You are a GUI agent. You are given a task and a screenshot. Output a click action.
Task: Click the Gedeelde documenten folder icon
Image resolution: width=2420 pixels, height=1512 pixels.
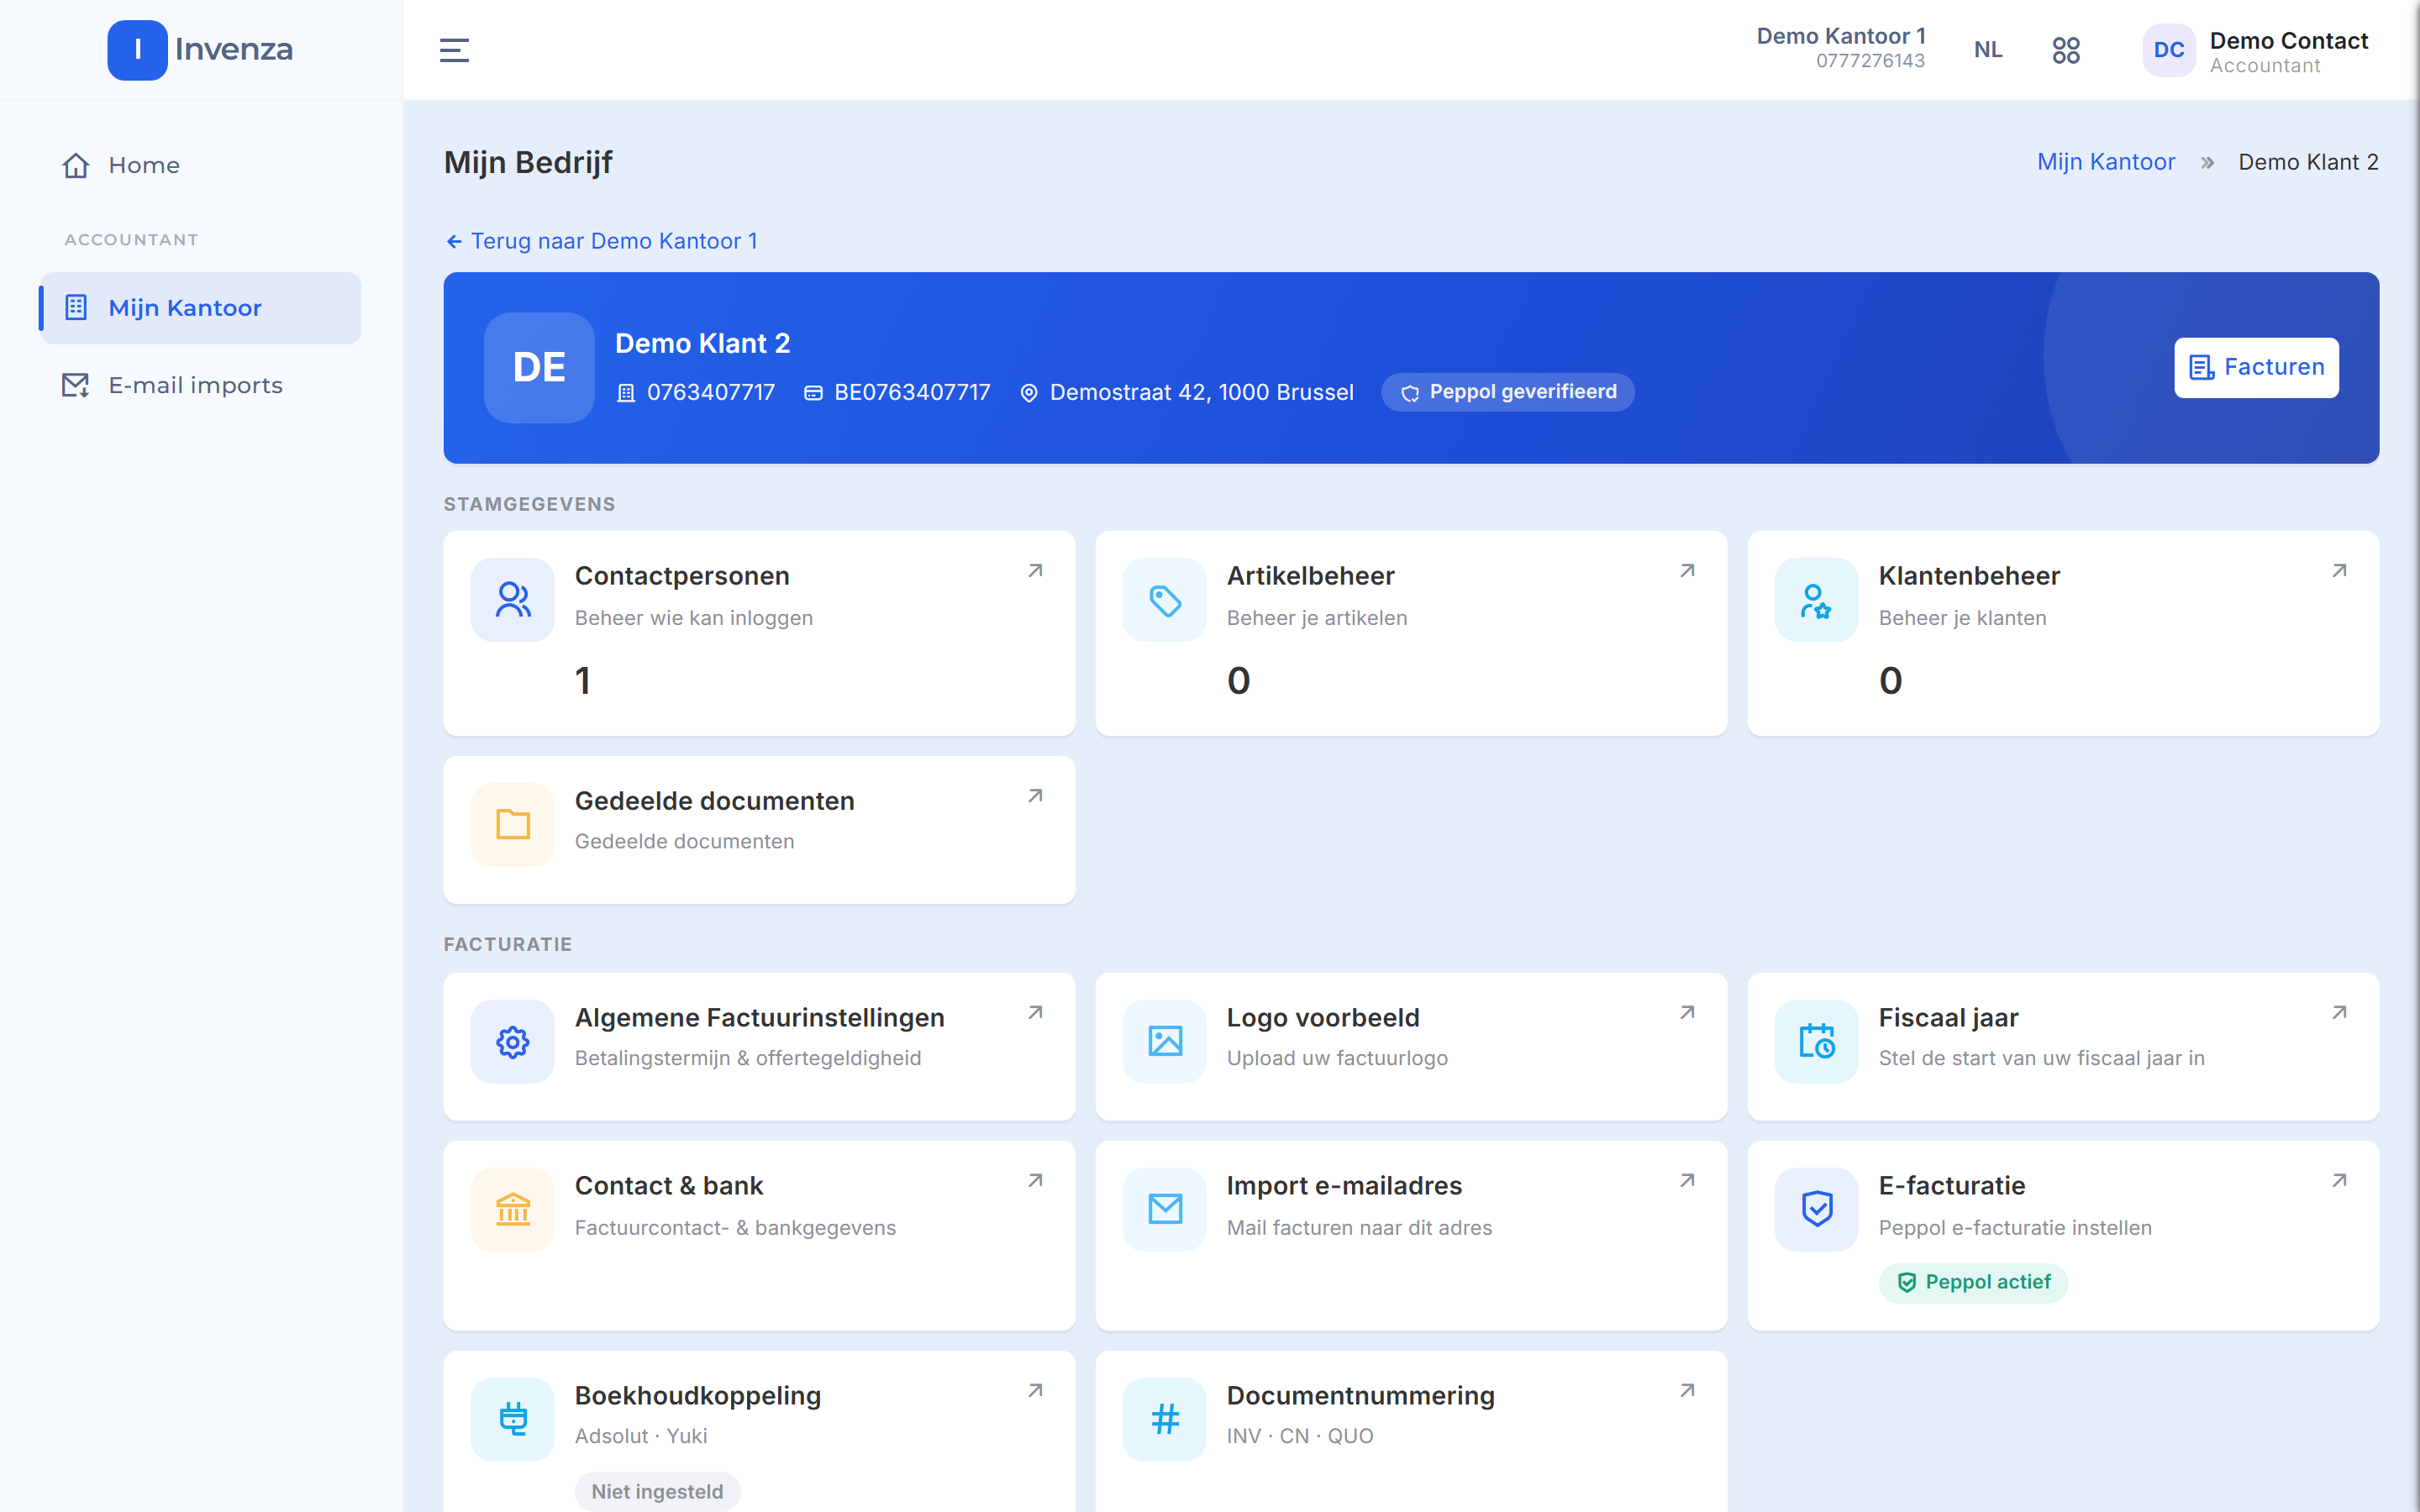(513, 824)
